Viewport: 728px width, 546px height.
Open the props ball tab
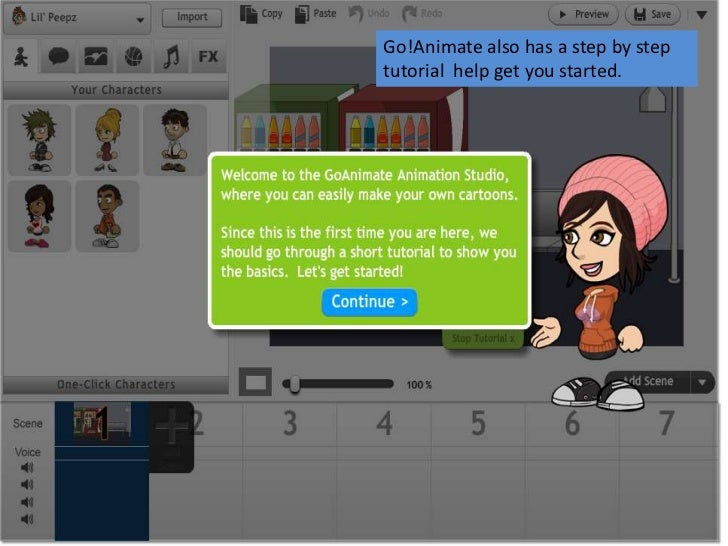[x=134, y=57]
